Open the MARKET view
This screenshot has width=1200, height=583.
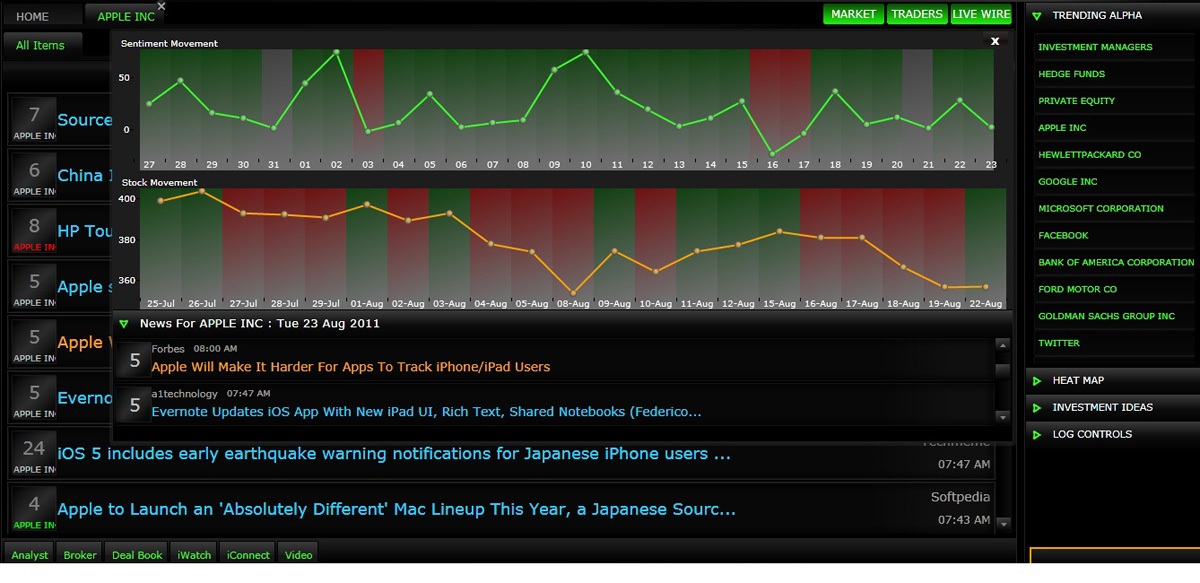[853, 14]
